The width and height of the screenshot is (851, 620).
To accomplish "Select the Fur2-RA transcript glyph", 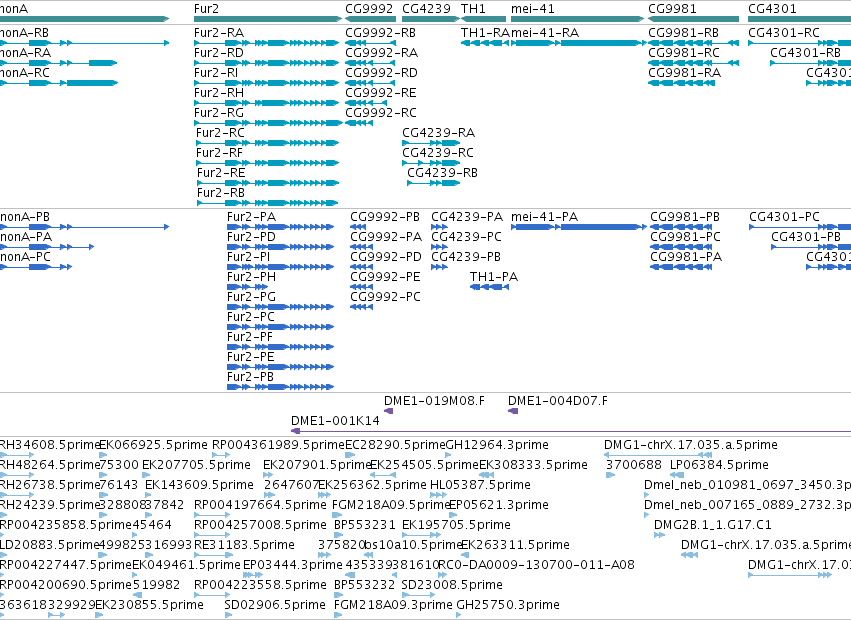I will [266, 43].
